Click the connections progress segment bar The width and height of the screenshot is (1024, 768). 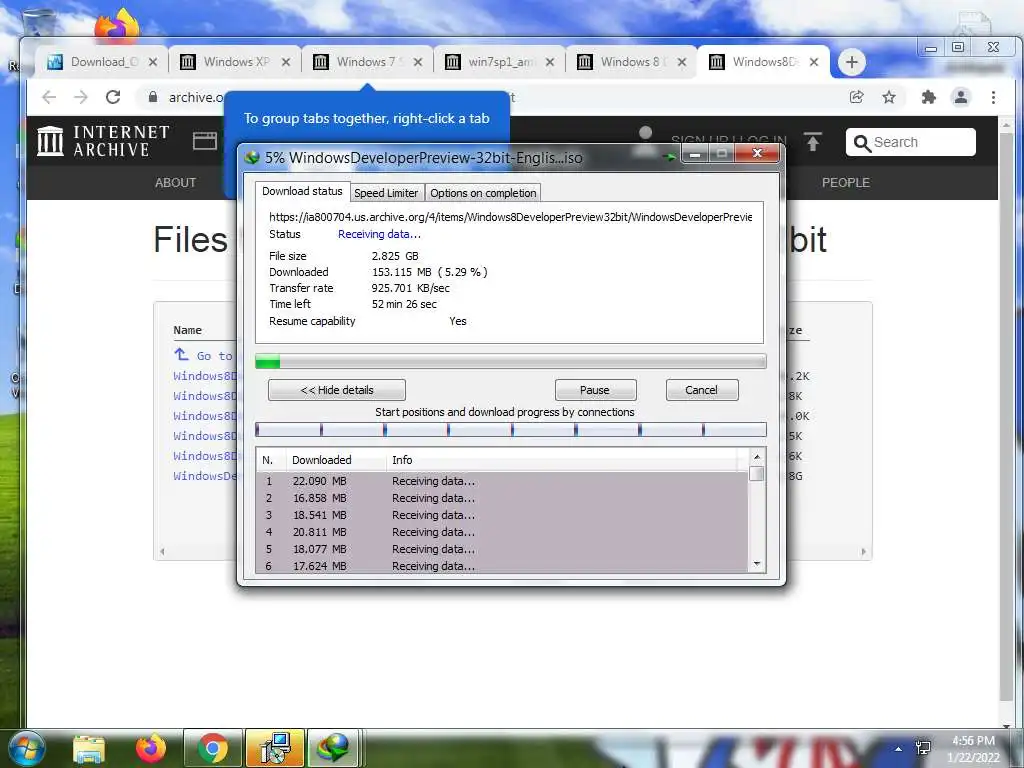[511, 429]
